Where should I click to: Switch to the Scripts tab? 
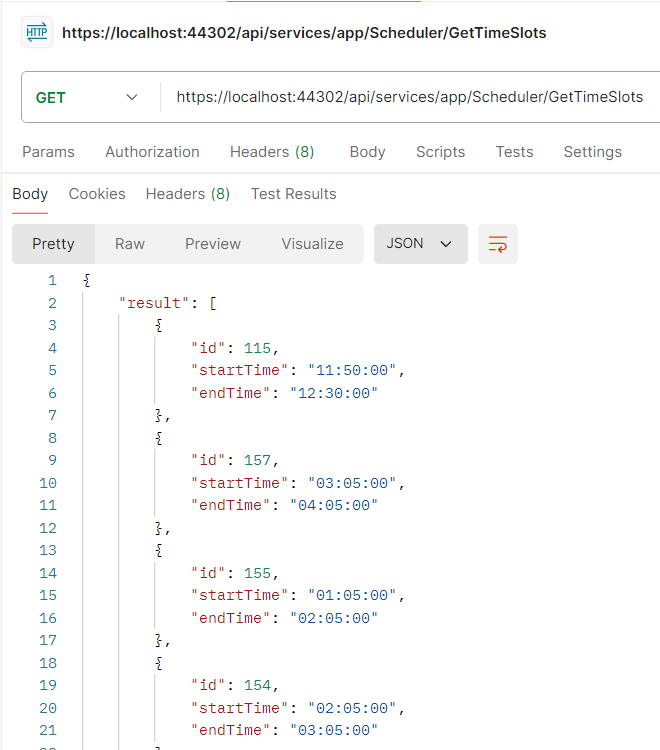440,152
